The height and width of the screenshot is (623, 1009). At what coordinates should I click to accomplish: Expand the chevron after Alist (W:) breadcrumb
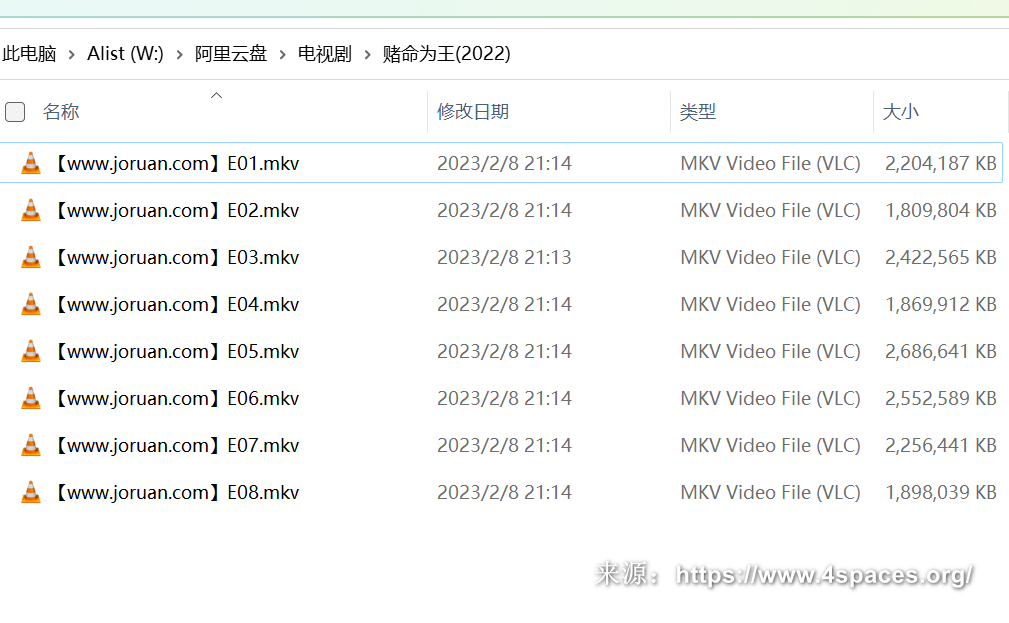point(179,54)
